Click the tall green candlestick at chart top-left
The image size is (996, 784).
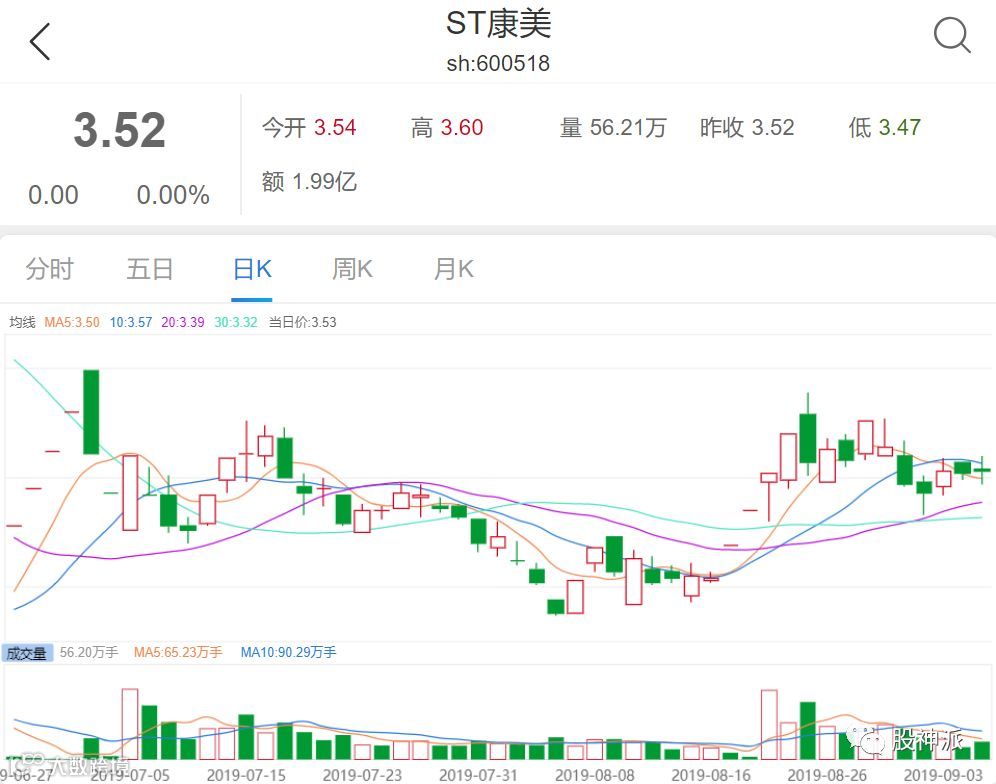coord(91,412)
